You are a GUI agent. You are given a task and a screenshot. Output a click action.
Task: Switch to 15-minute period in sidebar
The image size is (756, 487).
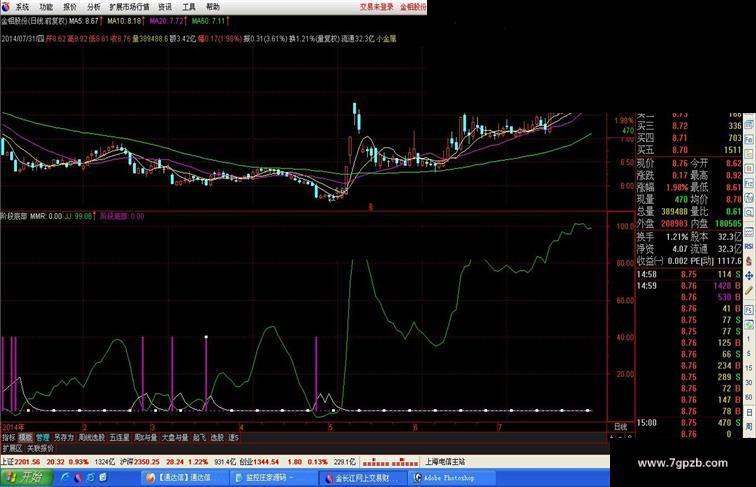tap(749, 368)
